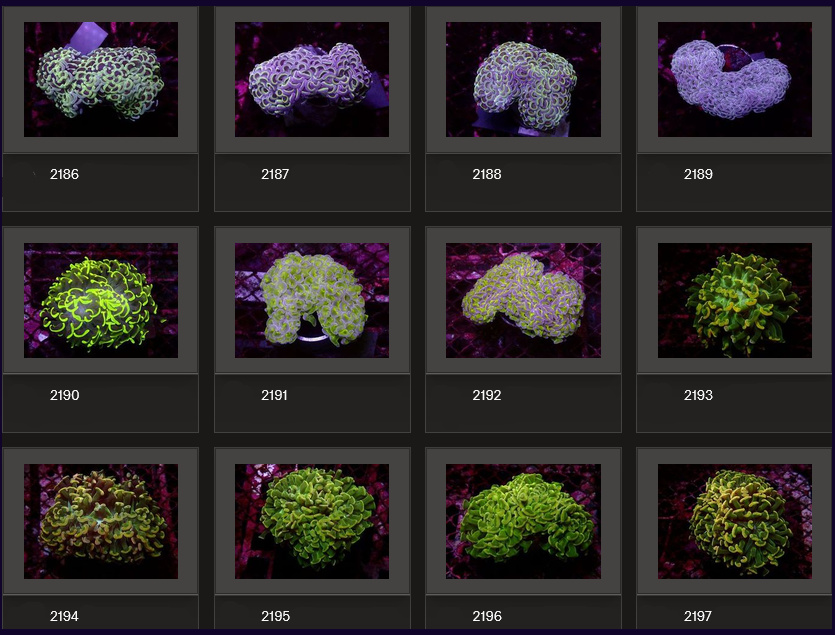This screenshot has height=635, width=835.
Task: Click the 2197 label text
Action: 698,616
